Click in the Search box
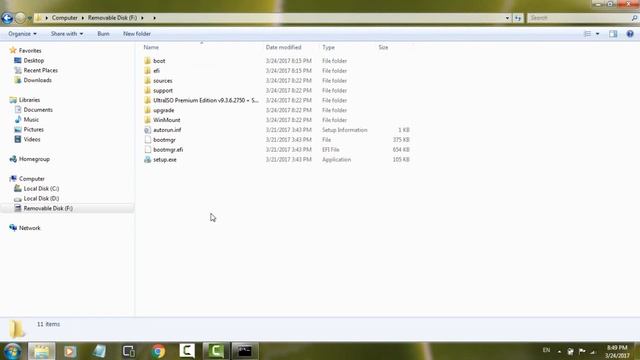Screen dimensions: 640x360 click(580, 18)
